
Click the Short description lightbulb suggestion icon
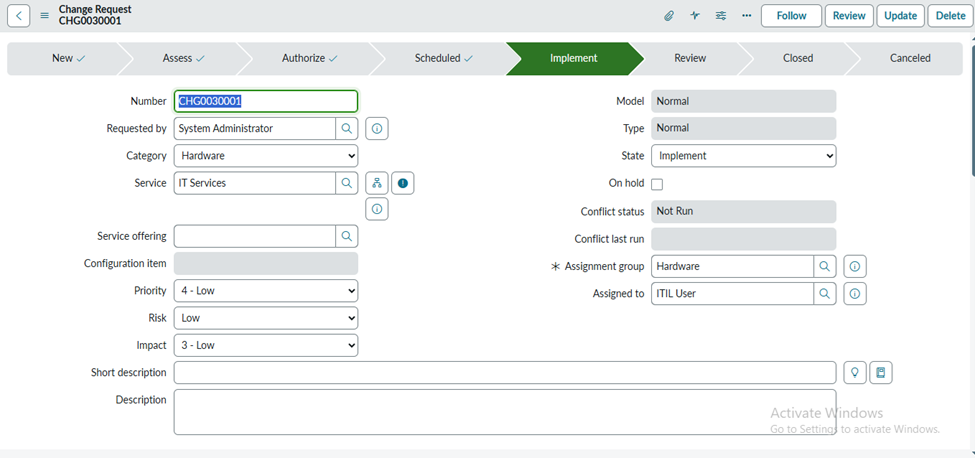click(855, 373)
